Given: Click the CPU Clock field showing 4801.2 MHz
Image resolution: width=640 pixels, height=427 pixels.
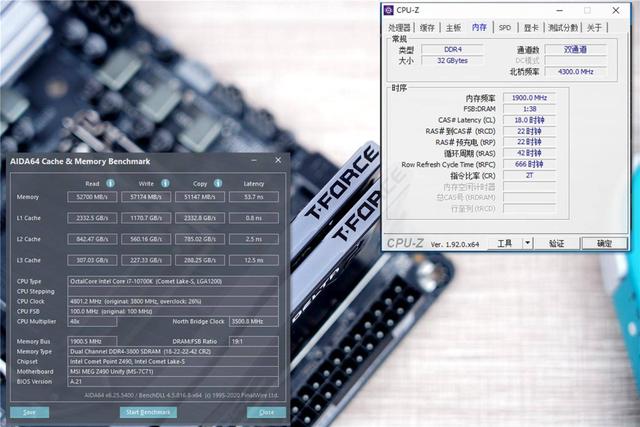Looking at the screenshot, I should tap(173, 301).
